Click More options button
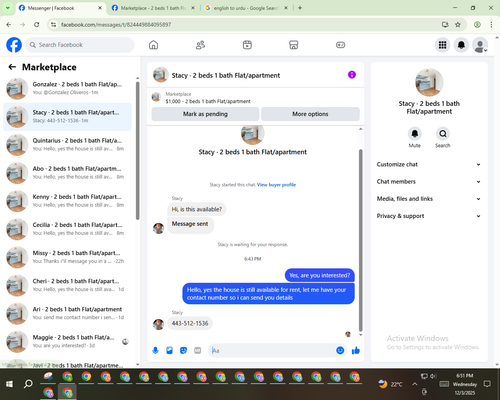This screenshot has height=400, width=500. coord(310,114)
